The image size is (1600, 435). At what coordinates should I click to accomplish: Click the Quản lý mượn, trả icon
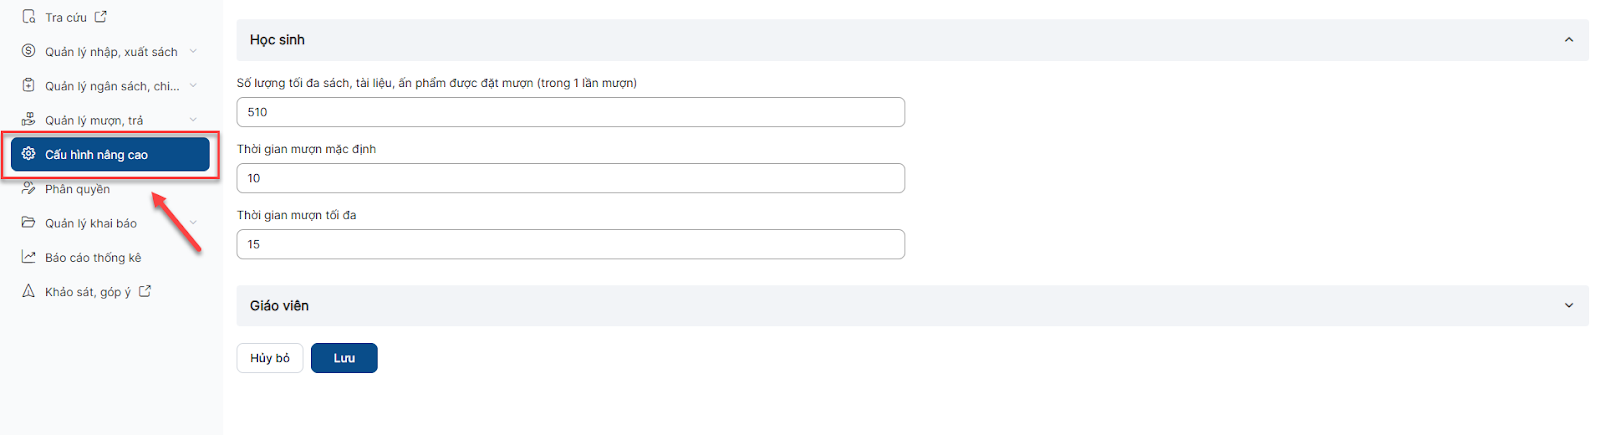(29, 120)
